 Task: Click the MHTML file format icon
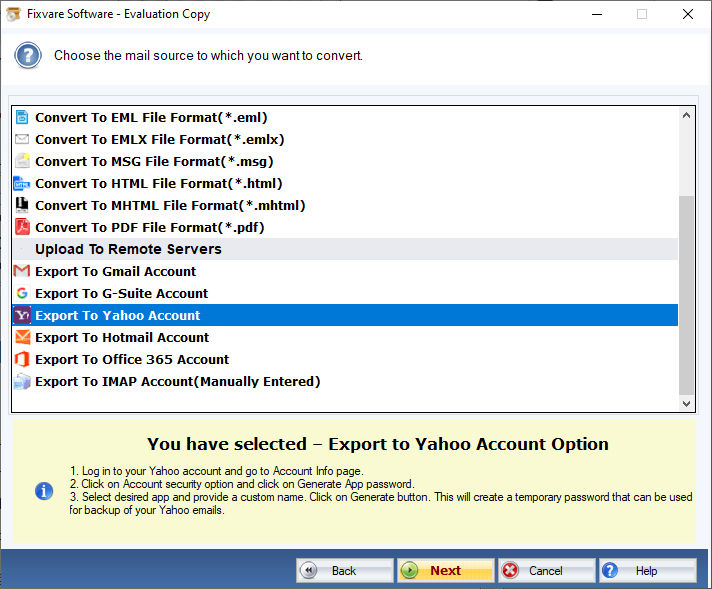[22, 205]
